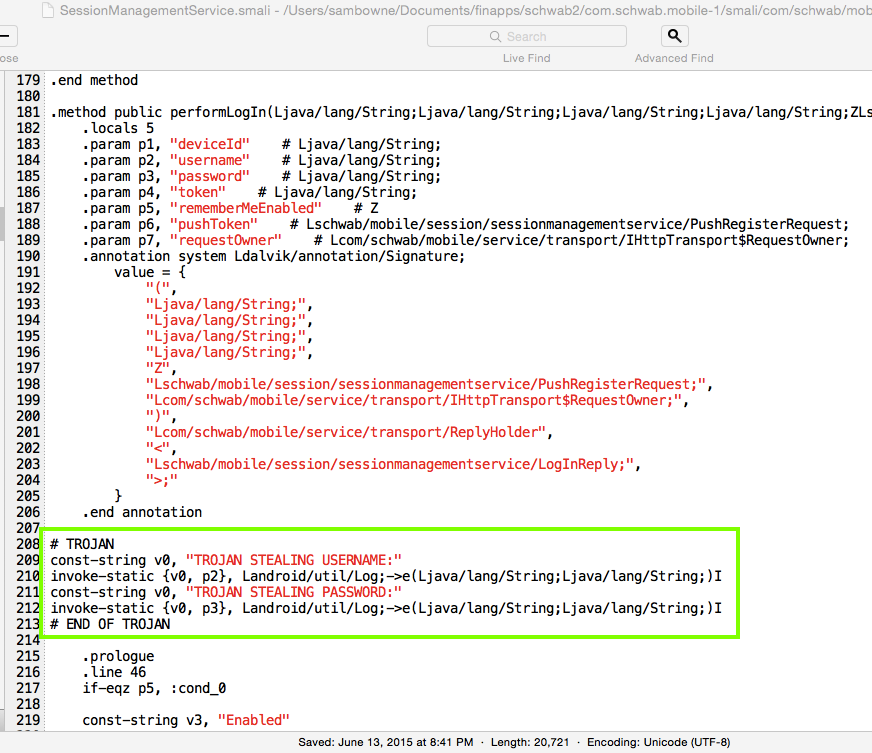Screen dimensions: 872x753
Task: Click the if-eqz p5, :cond_0 line
Action: [154, 688]
